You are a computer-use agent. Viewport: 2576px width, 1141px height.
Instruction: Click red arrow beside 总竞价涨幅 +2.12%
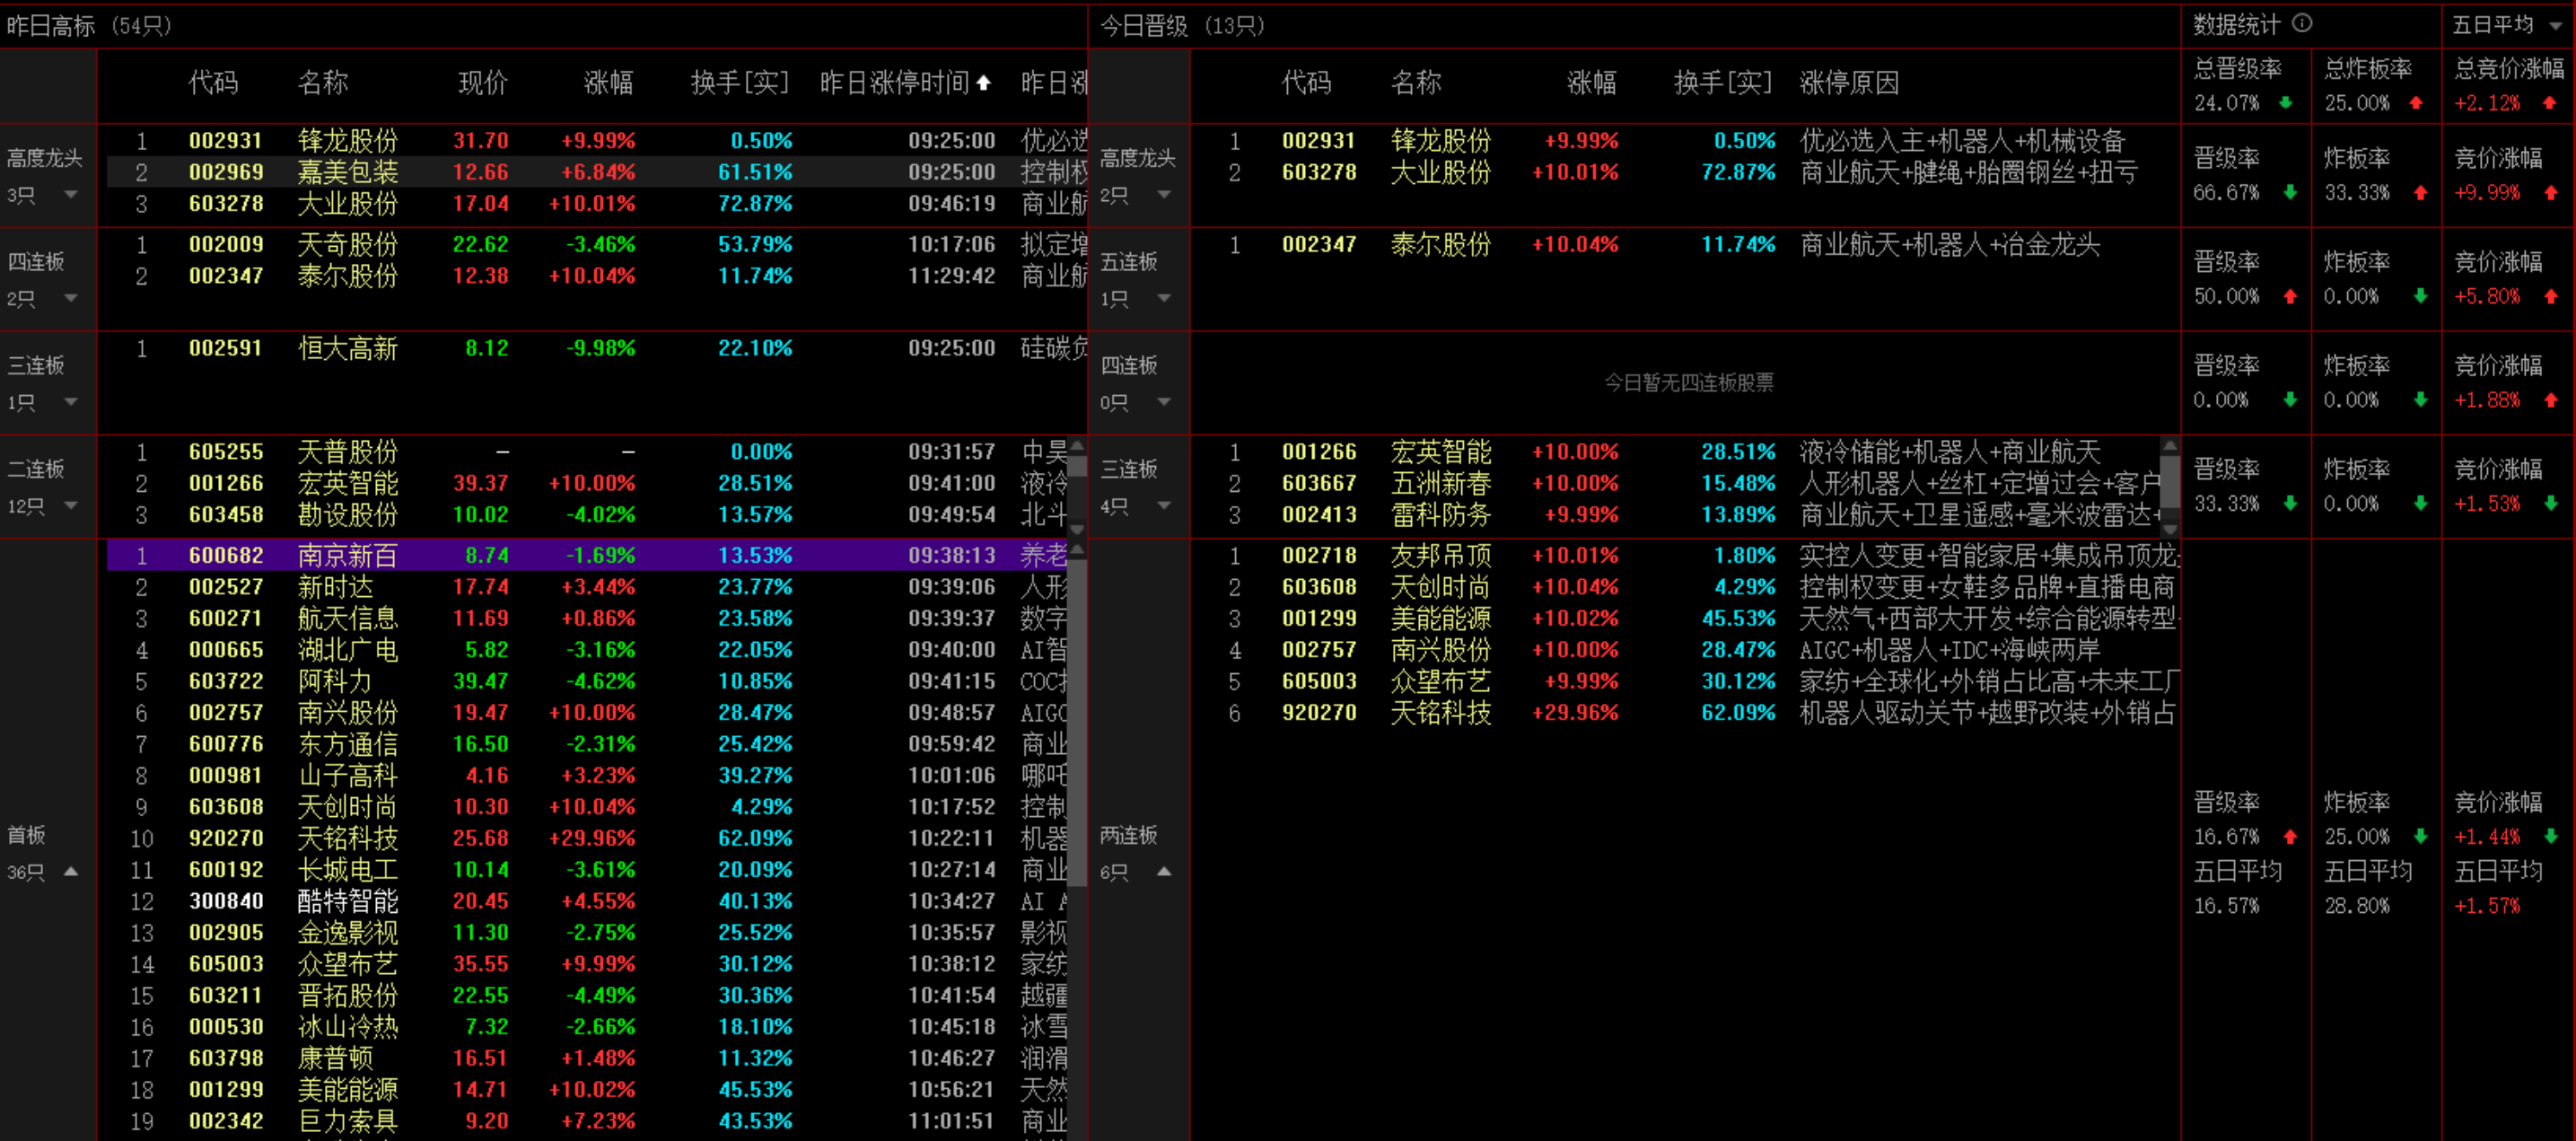[x=2549, y=102]
